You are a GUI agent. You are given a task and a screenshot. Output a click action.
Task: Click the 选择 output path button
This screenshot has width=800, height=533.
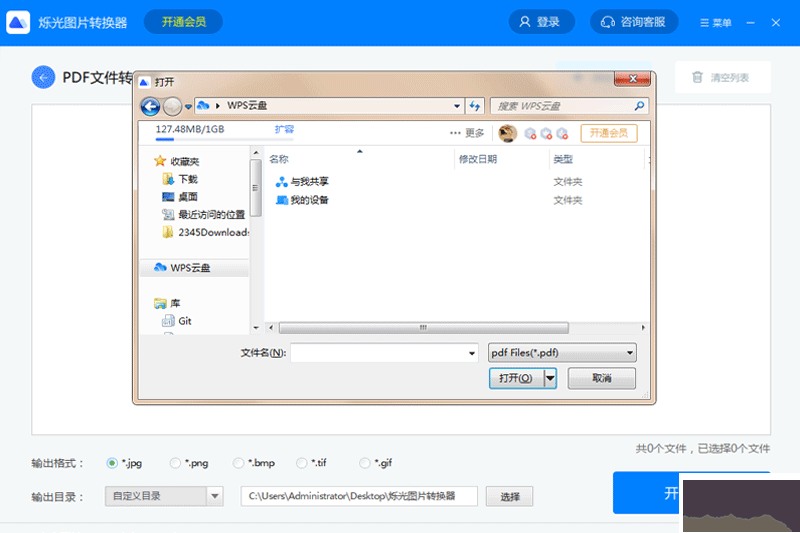509,496
